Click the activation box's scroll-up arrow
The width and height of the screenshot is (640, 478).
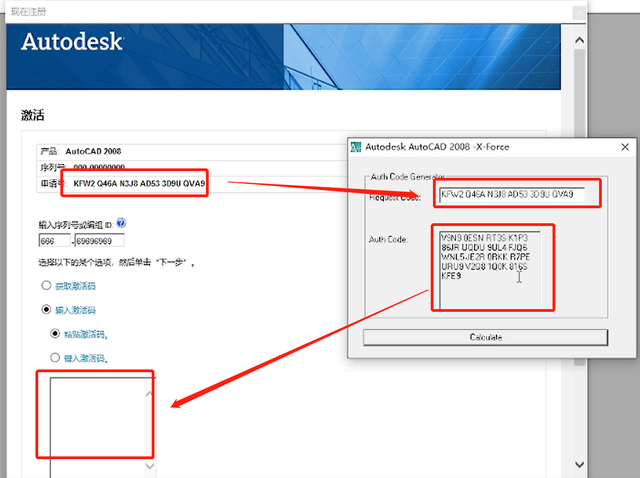point(149,394)
